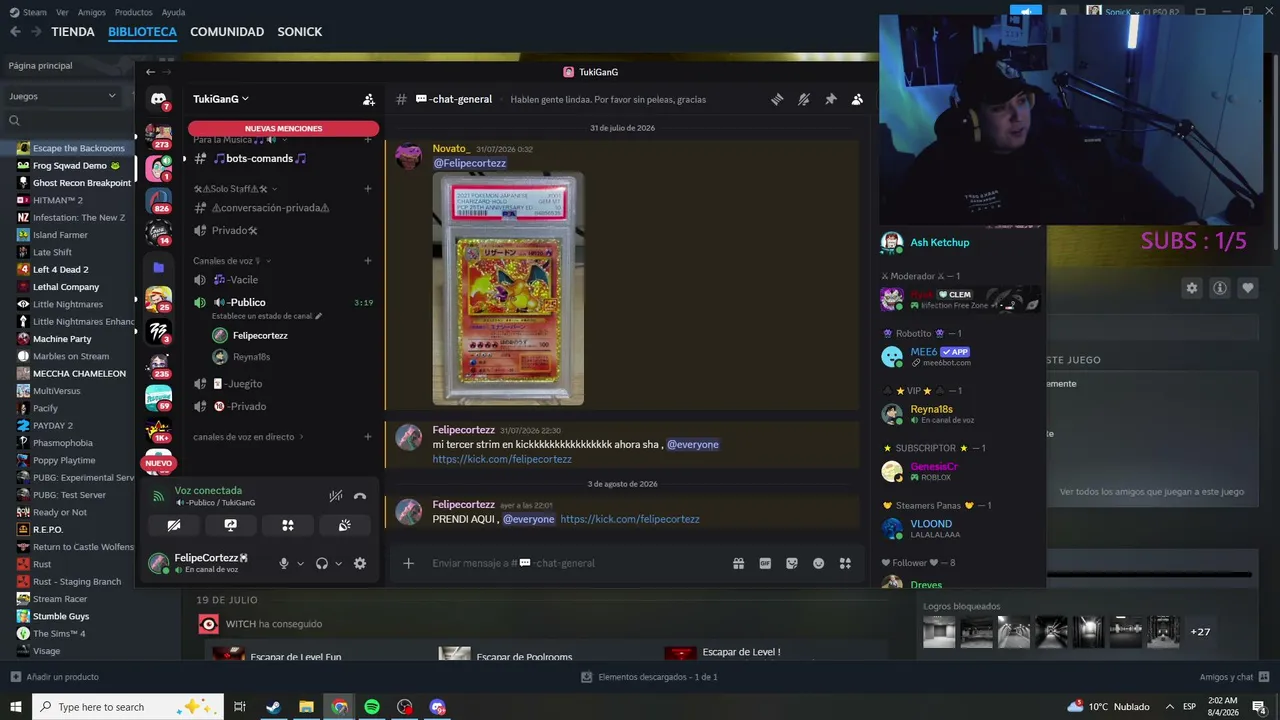Expand the Juegos filter dropdown in Steam
This screenshot has height=720, width=1280.
pyautogui.click(x=63, y=96)
